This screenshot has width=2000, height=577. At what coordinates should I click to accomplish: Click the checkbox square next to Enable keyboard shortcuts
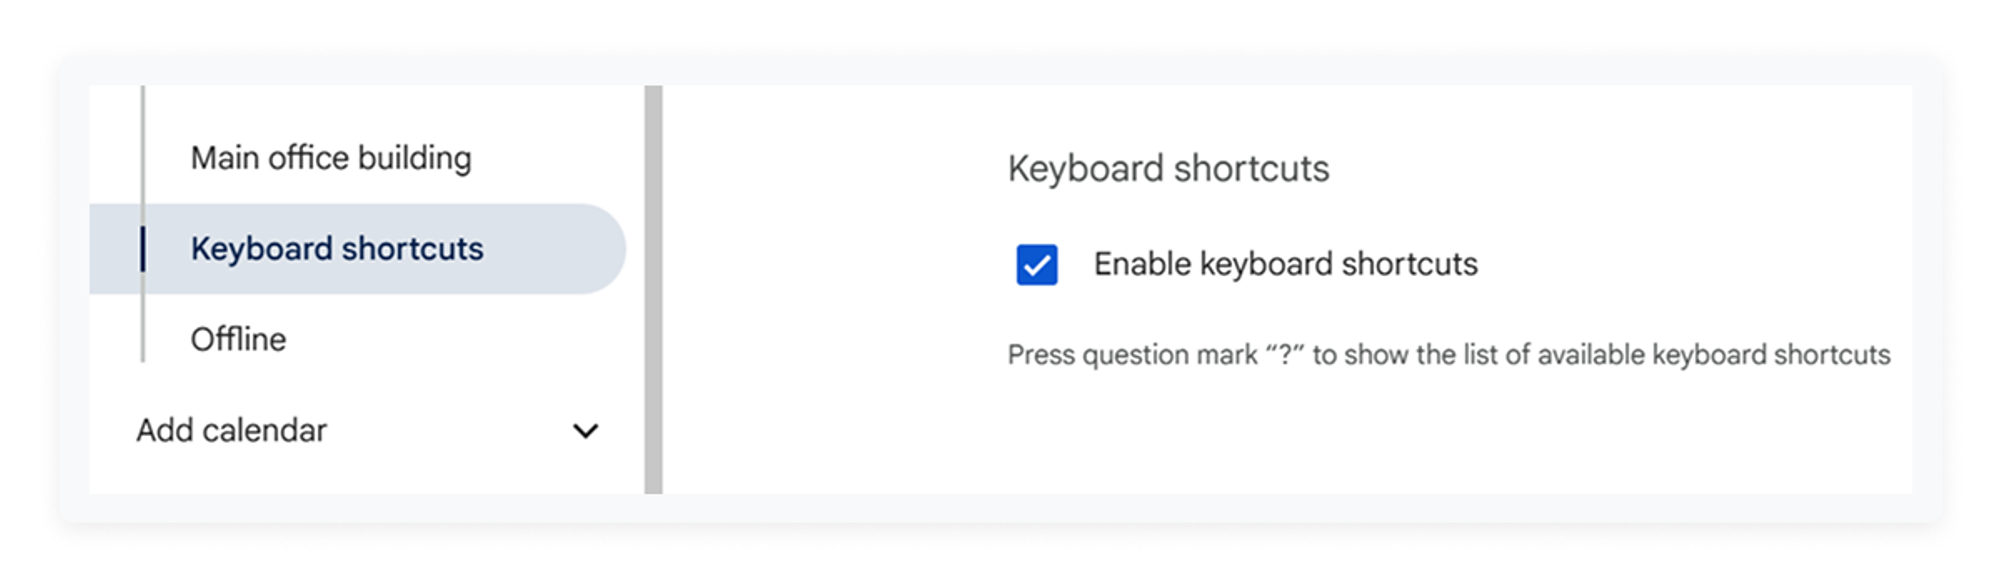pos(1039,263)
